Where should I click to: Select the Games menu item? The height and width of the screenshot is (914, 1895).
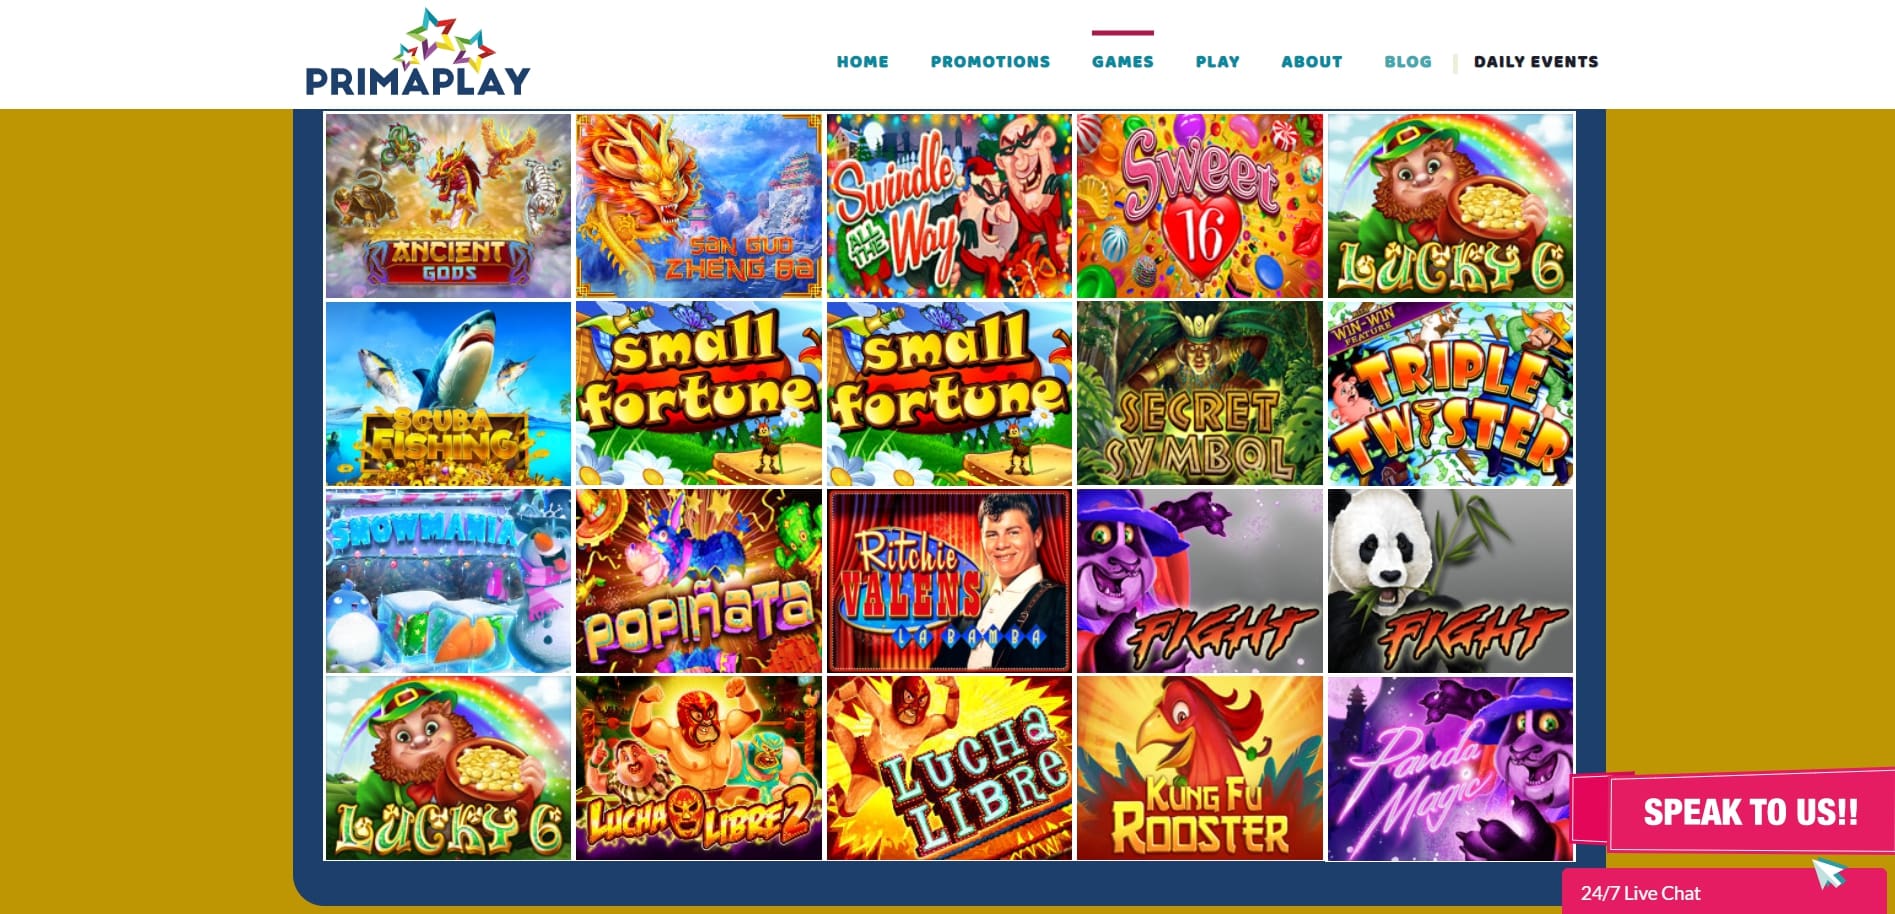pos(1122,62)
